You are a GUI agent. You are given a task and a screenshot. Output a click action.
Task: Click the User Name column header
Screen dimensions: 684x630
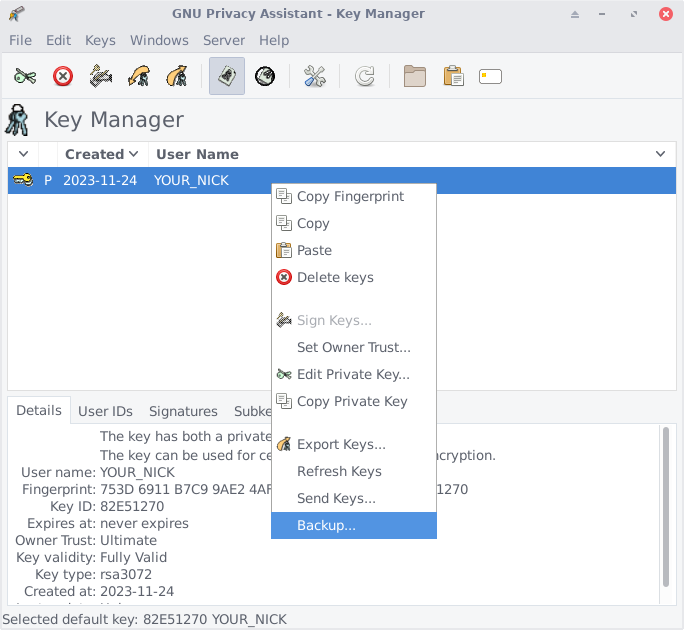pyautogui.click(x=197, y=154)
